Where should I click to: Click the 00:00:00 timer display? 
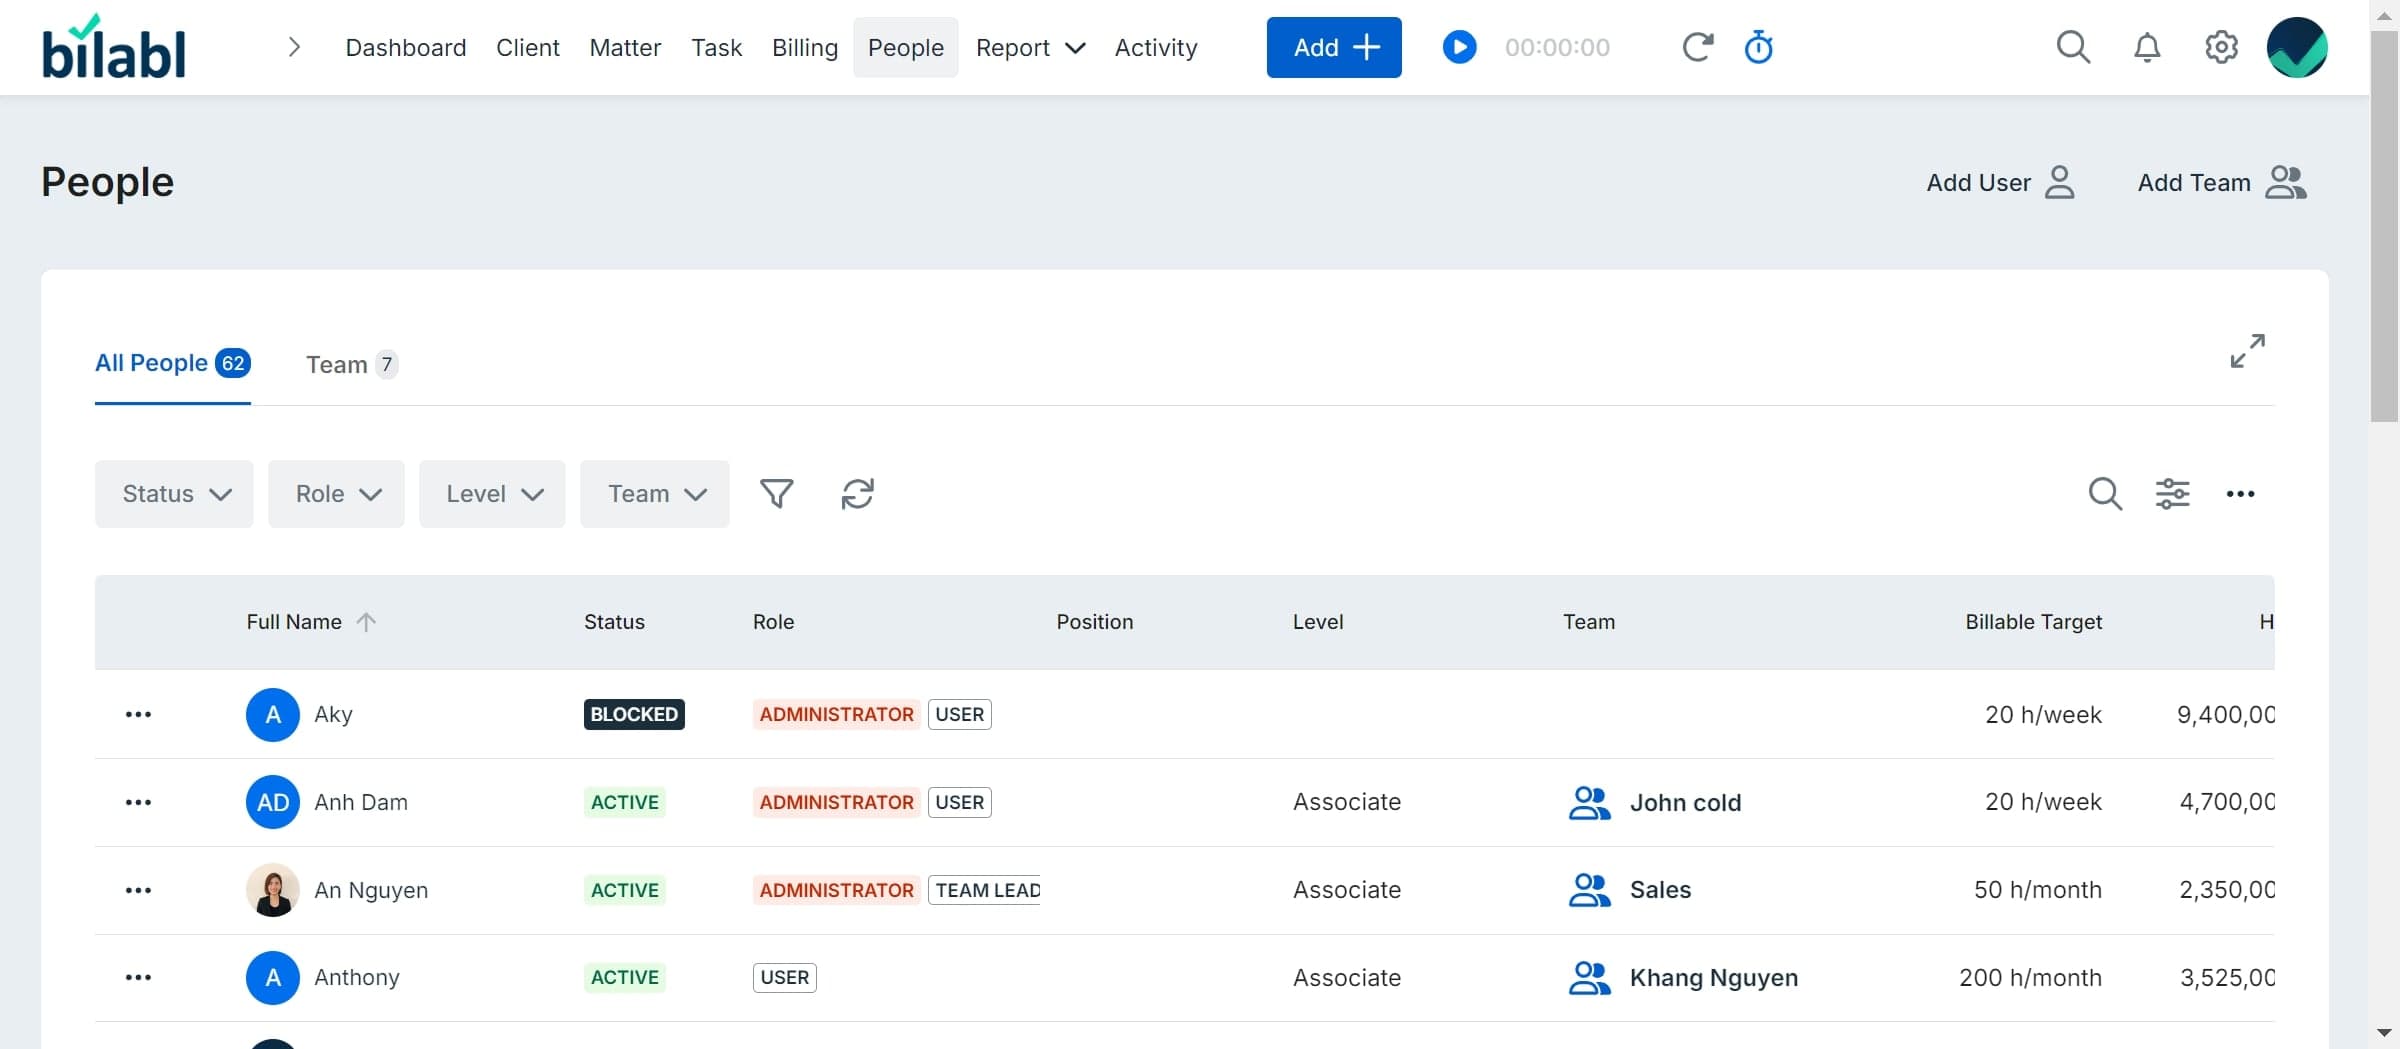pyautogui.click(x=1557, y=47)
